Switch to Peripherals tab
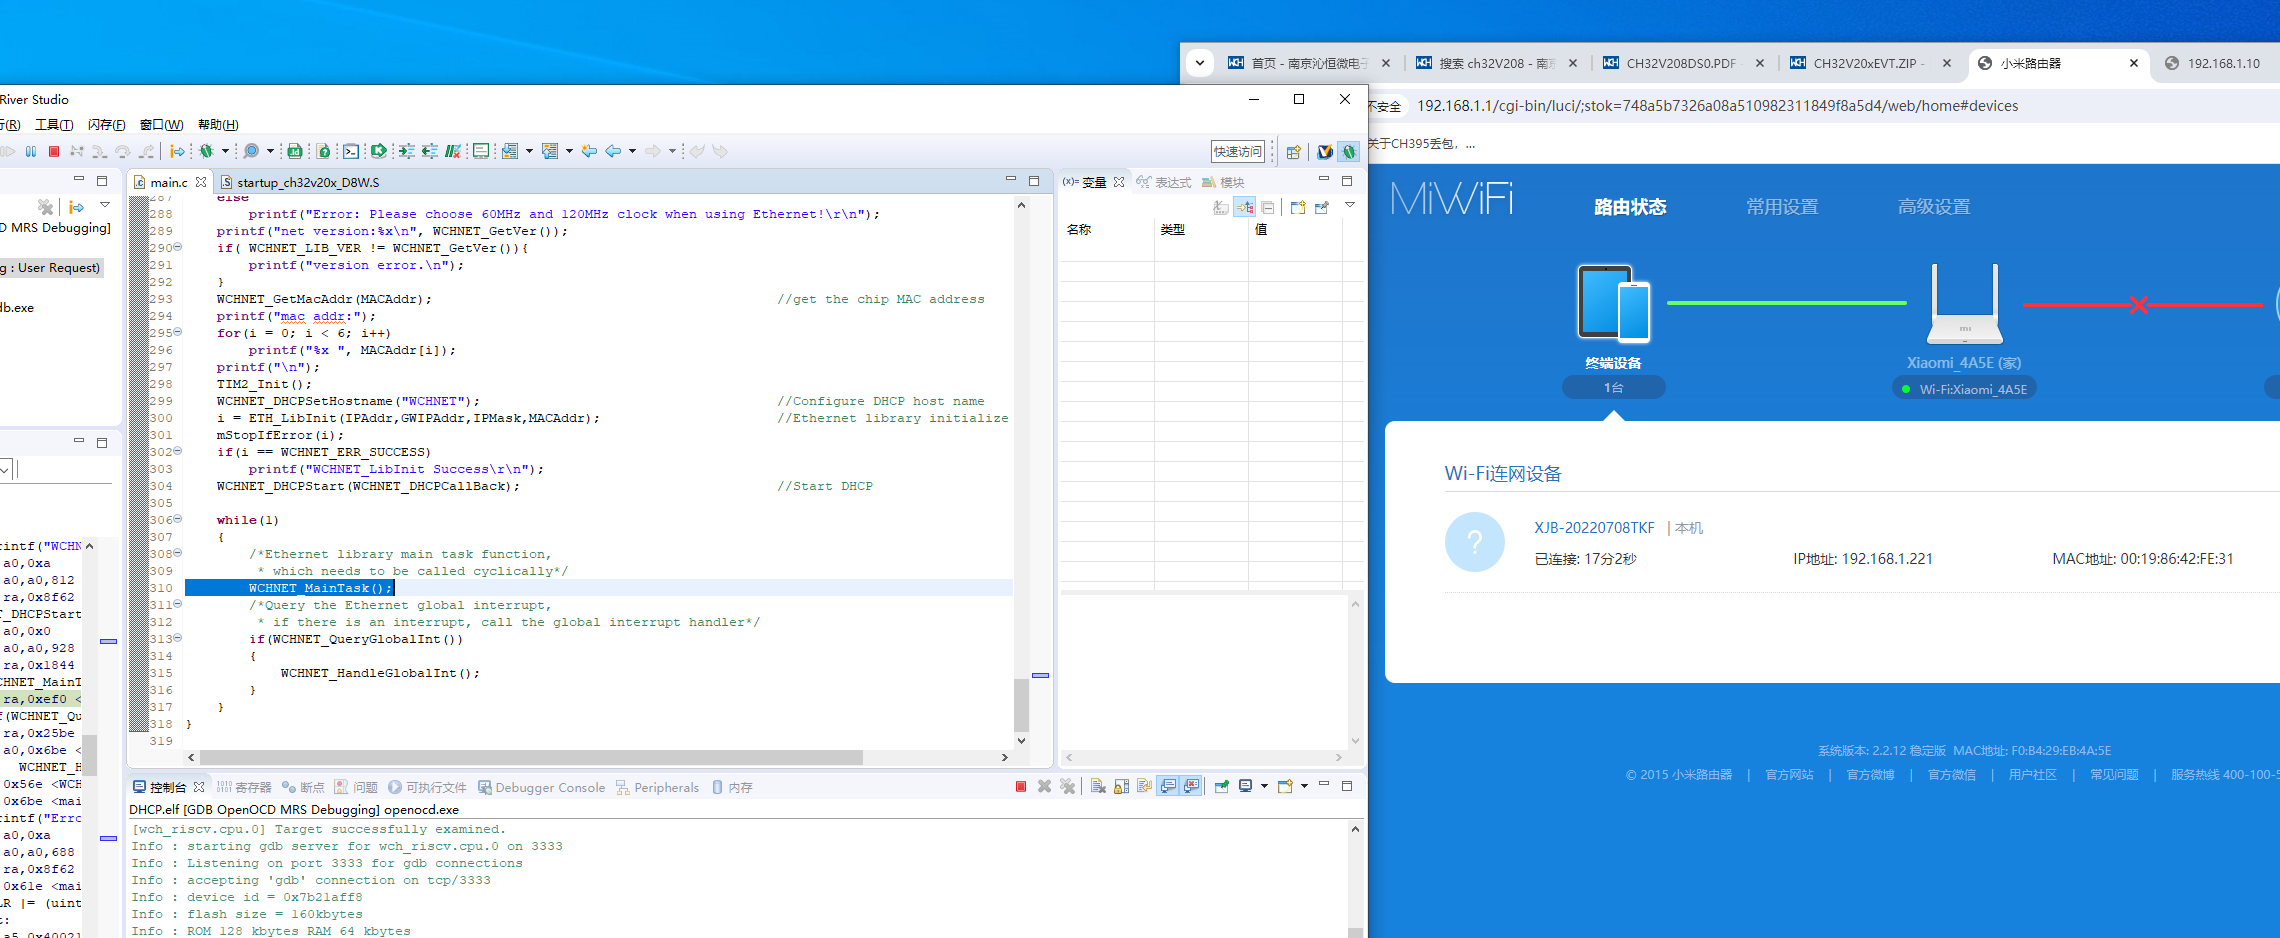Screen dimensions: 2280x938 657,787
